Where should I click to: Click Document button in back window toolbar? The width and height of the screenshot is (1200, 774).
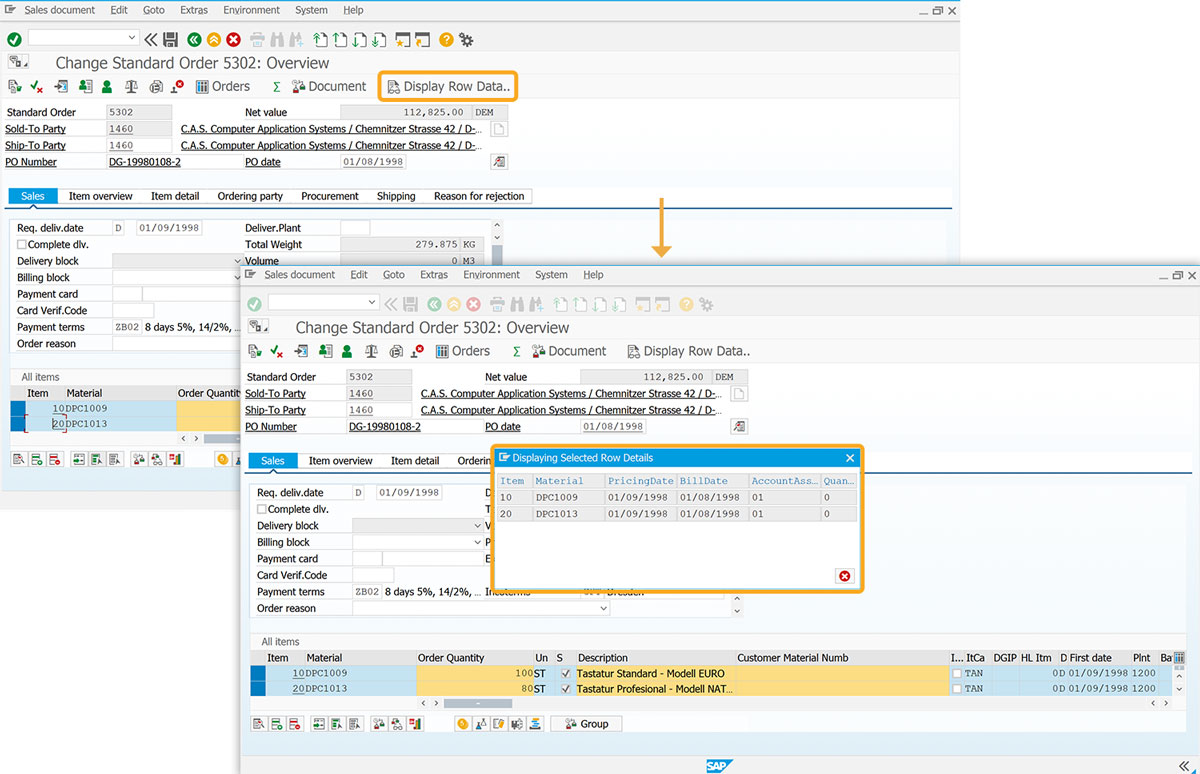pos(329,86)
